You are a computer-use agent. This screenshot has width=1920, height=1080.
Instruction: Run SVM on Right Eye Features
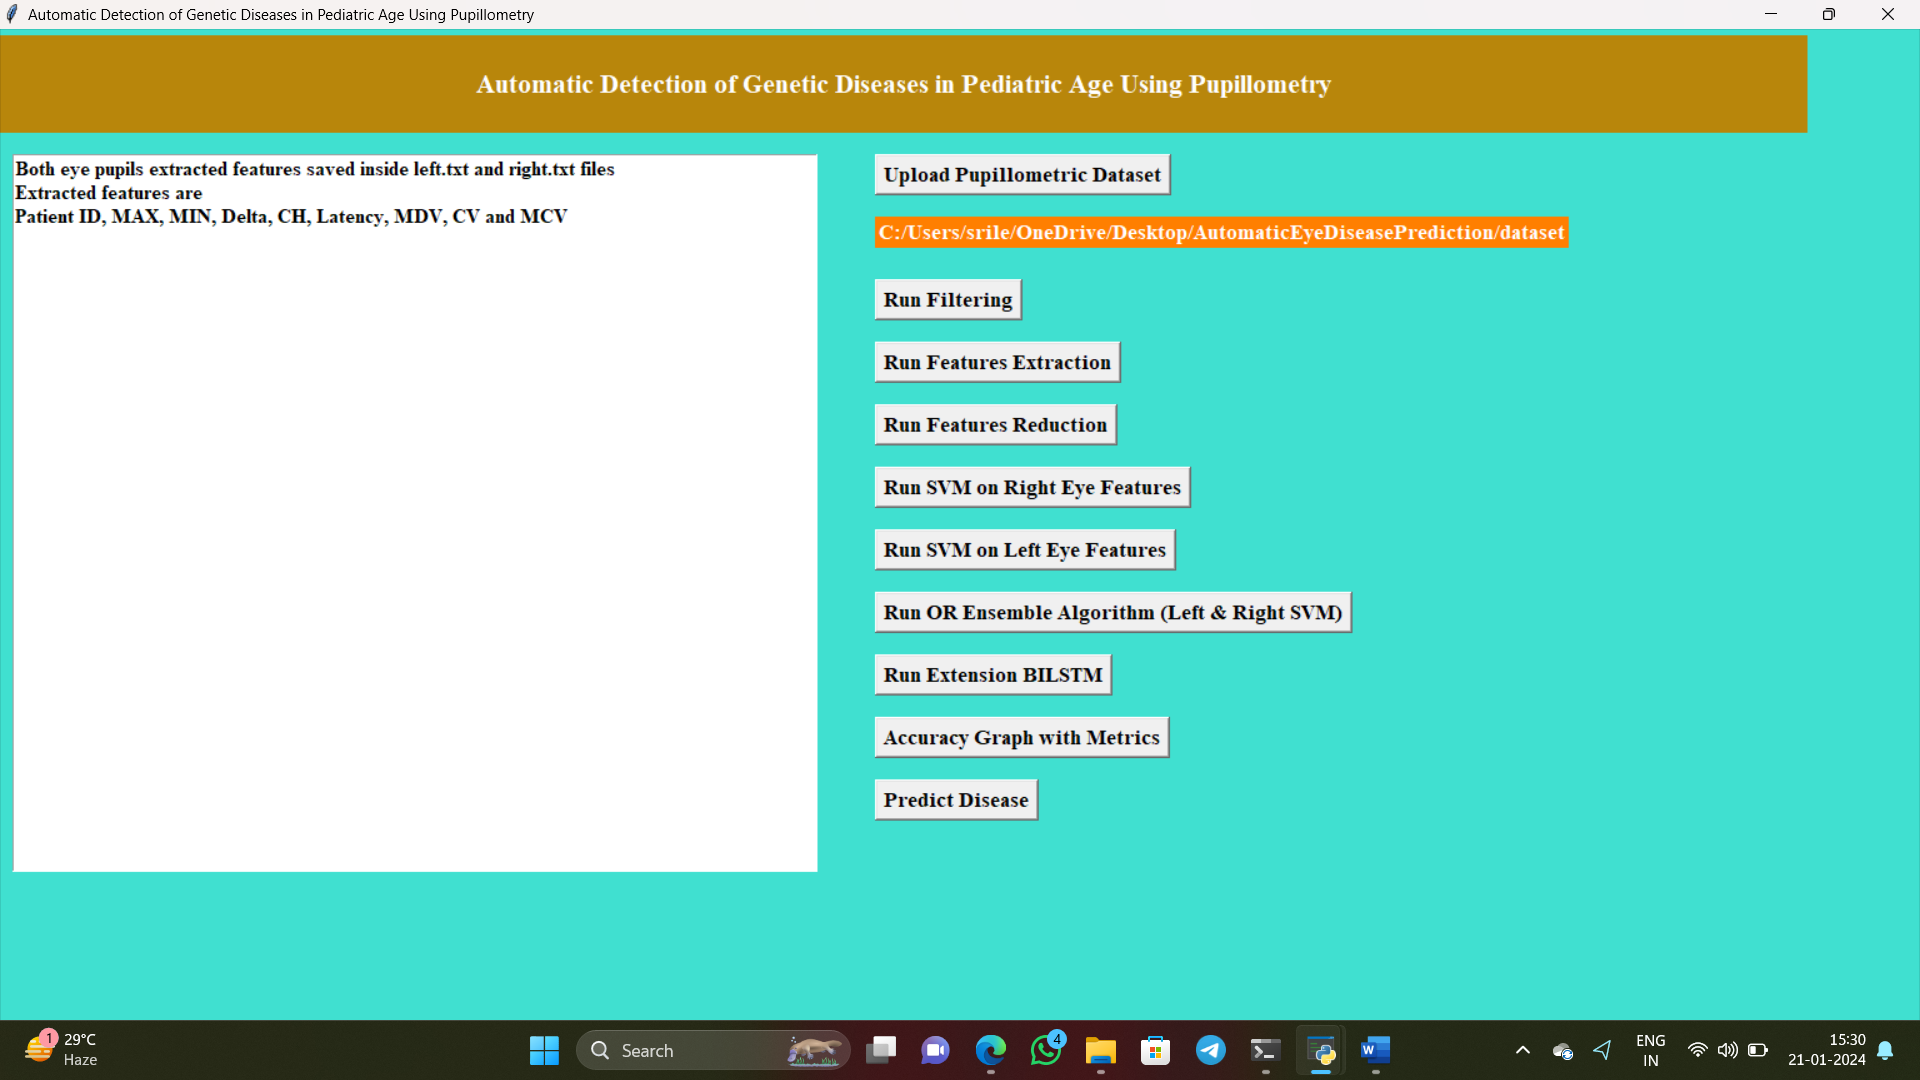coord(1031,488)
